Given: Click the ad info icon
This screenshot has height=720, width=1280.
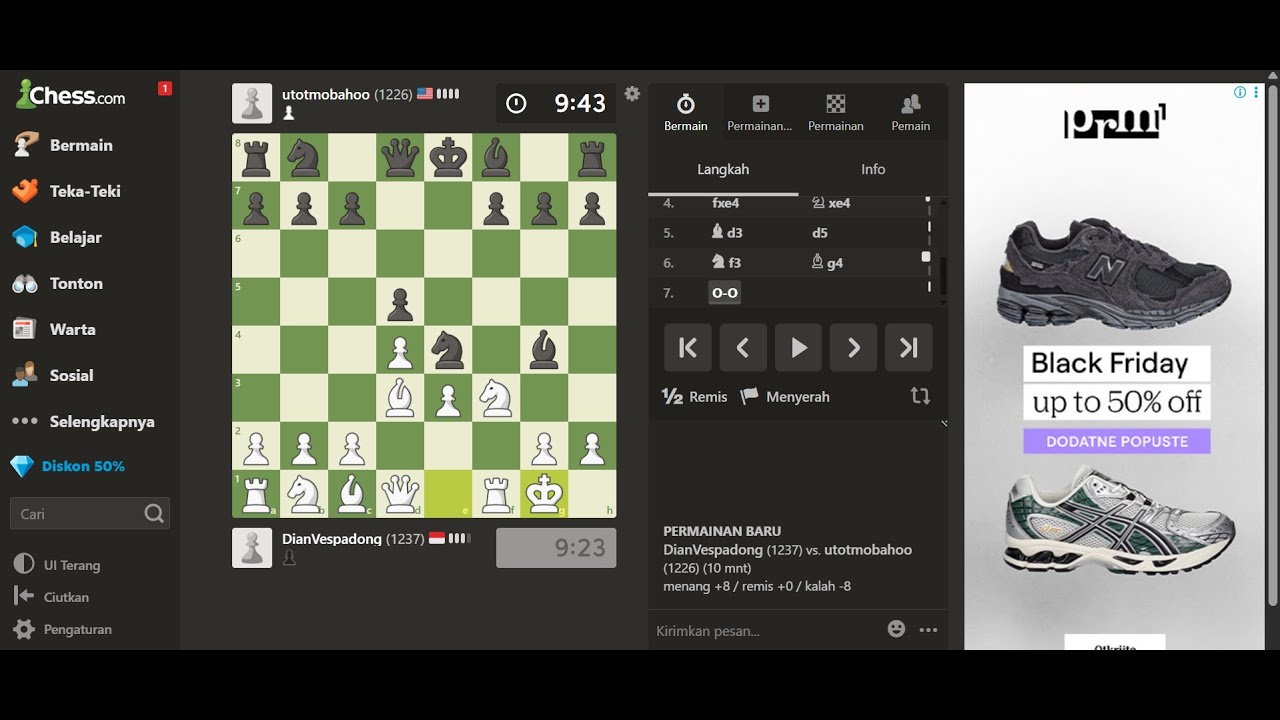Looking at the screenshot, I should tap(1240, 92).
